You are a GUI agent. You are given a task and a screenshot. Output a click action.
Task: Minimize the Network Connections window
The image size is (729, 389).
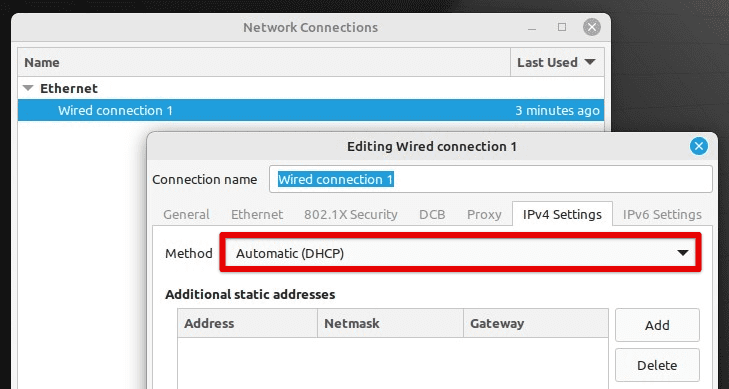pos(532,27)
